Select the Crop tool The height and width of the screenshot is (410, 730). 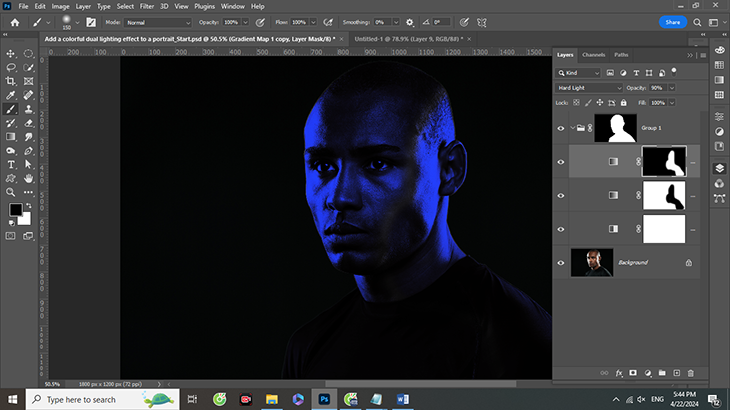point(11,82)
